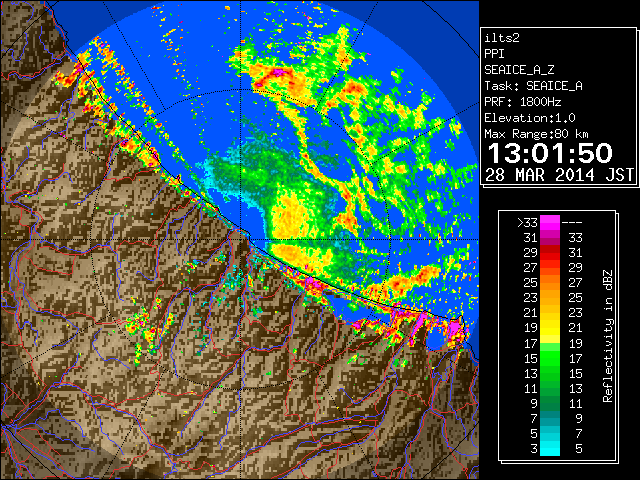The width and height of the screenshot is (640, 480).
Task: Click the 'PRF: 1800Hz' text
Action: 523,102
